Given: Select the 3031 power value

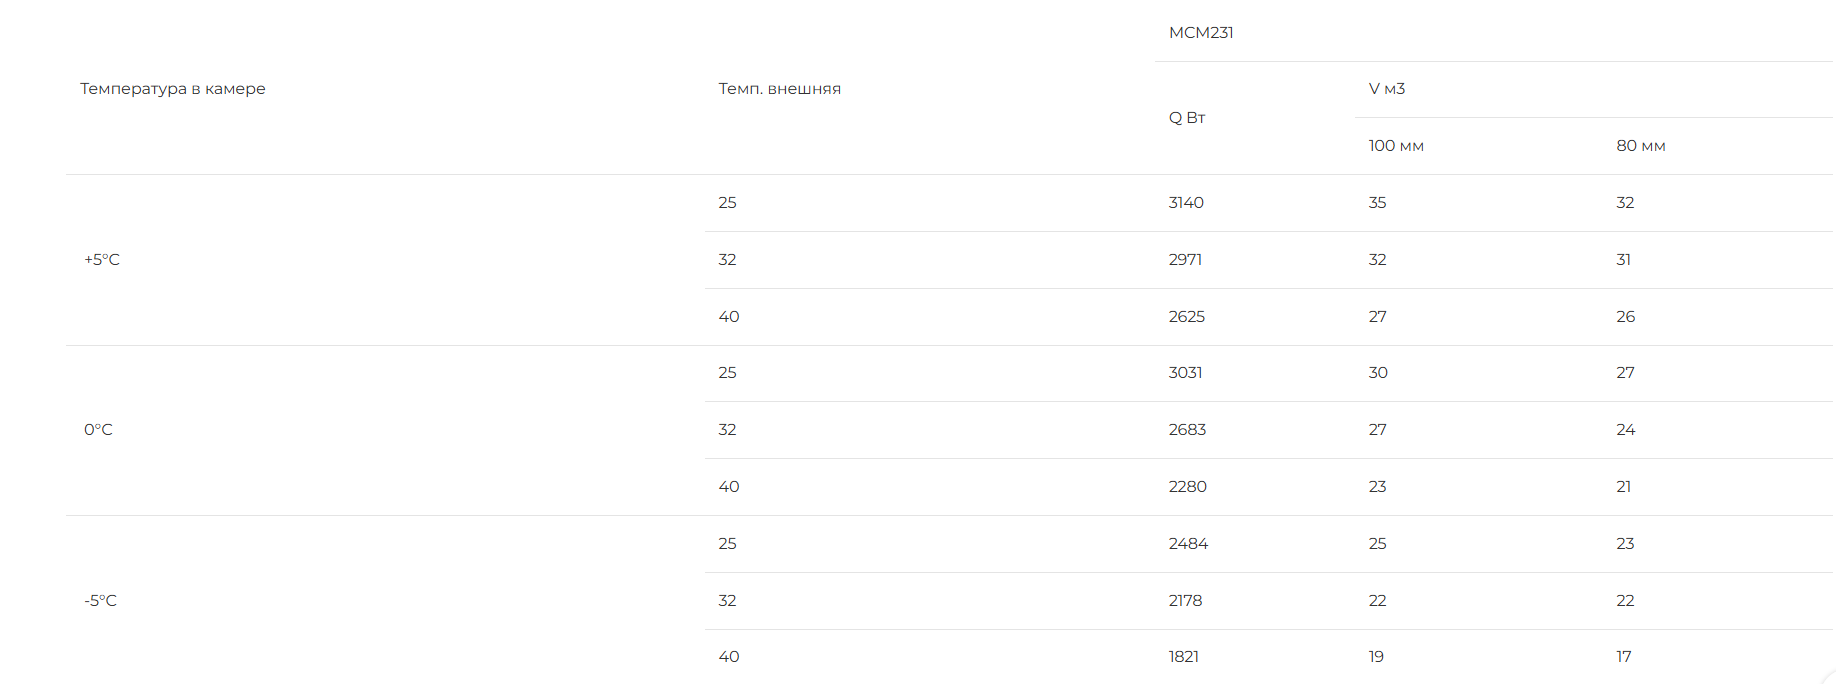Looking at the screenshot, I should pyautogui.click(x=1185, y=373).
